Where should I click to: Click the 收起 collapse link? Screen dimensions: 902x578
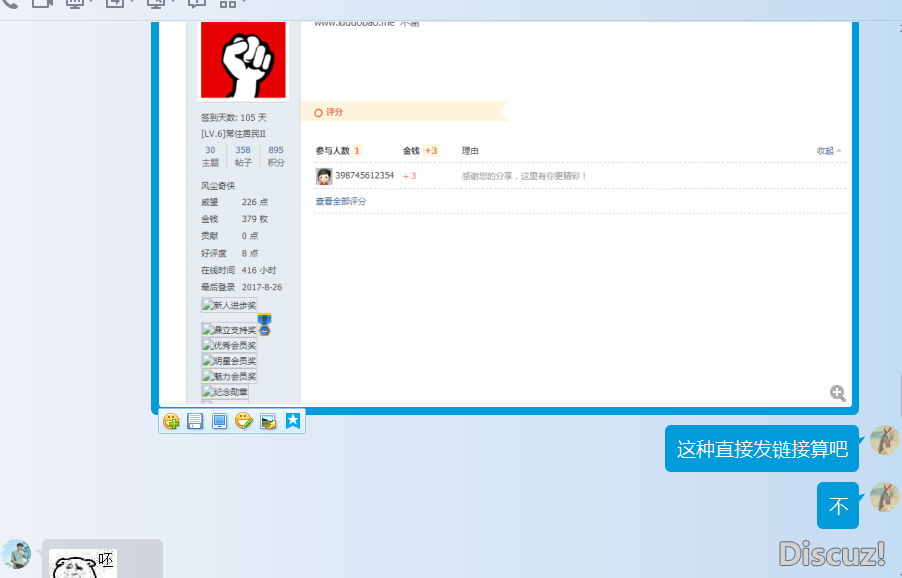[828, 151]
